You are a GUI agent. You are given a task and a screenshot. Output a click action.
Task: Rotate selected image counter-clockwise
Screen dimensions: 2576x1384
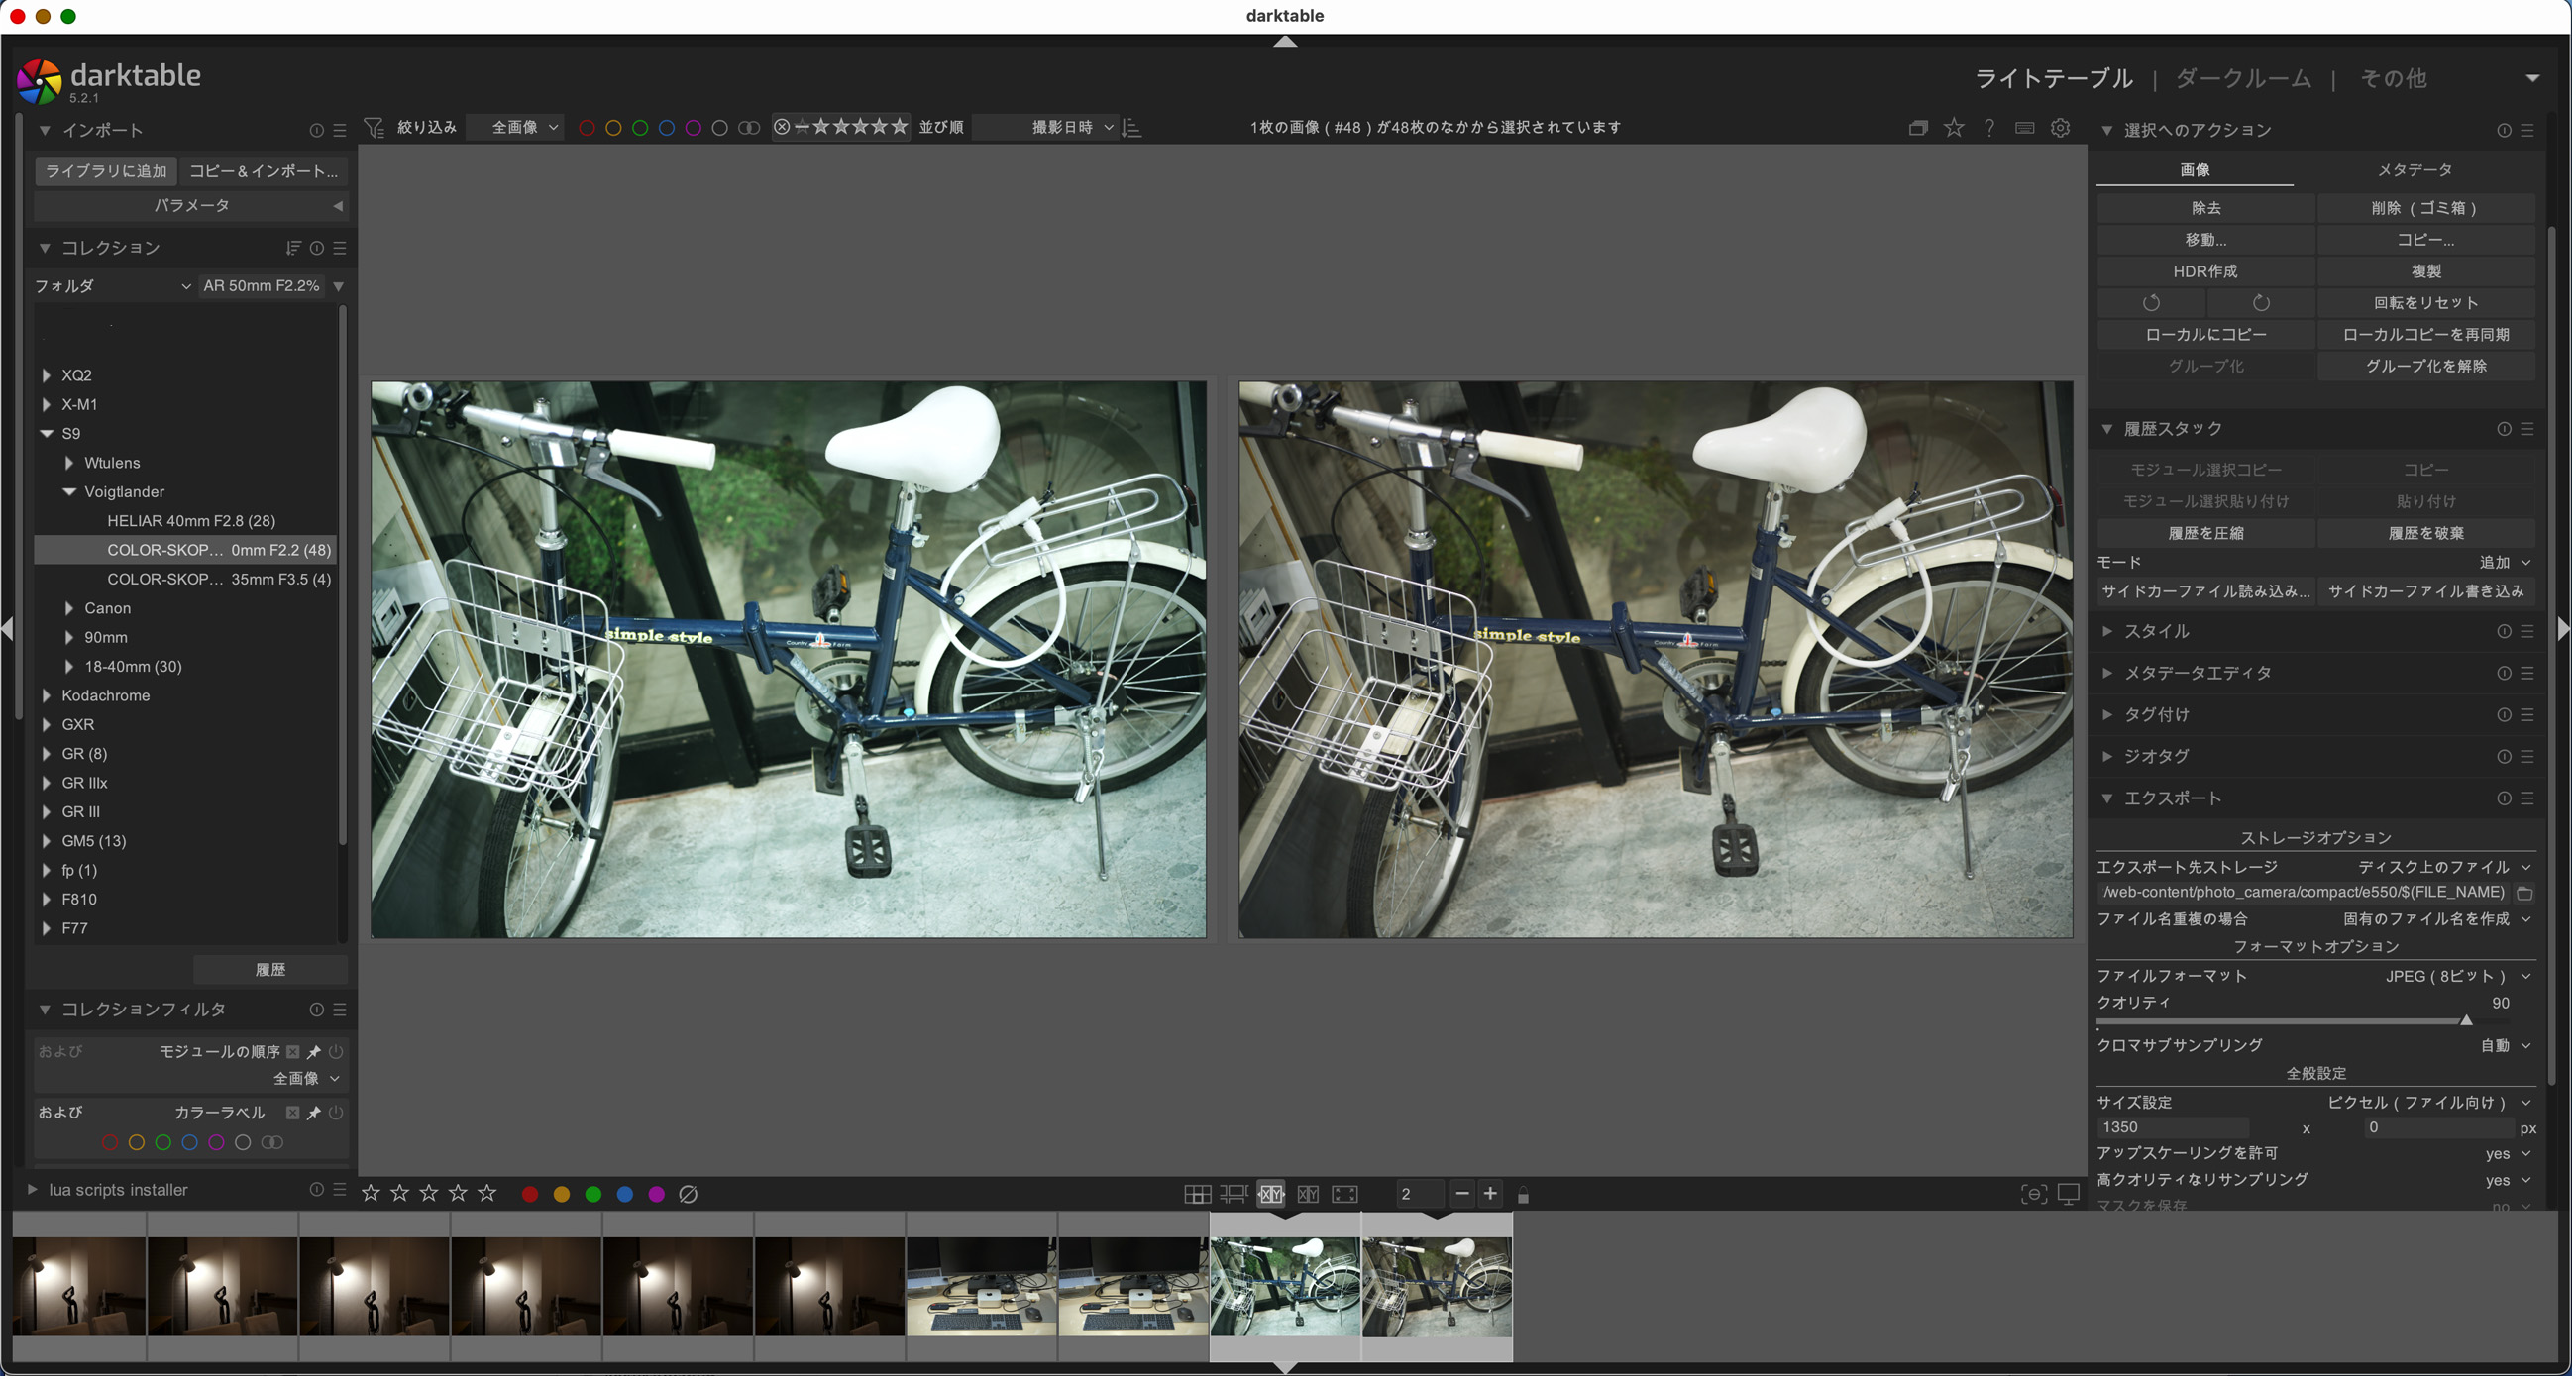click(x=2154, y=303)
